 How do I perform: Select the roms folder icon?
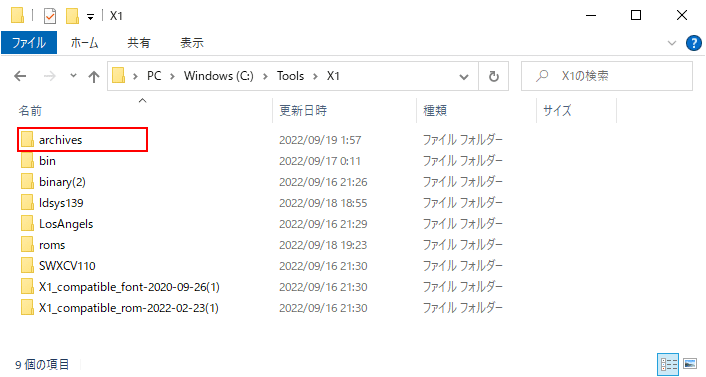pyautogui.click(x=27, y=245)
